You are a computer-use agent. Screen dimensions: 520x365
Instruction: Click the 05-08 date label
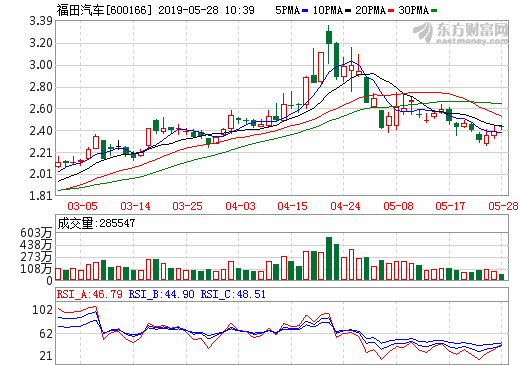(x=398, y=206)
